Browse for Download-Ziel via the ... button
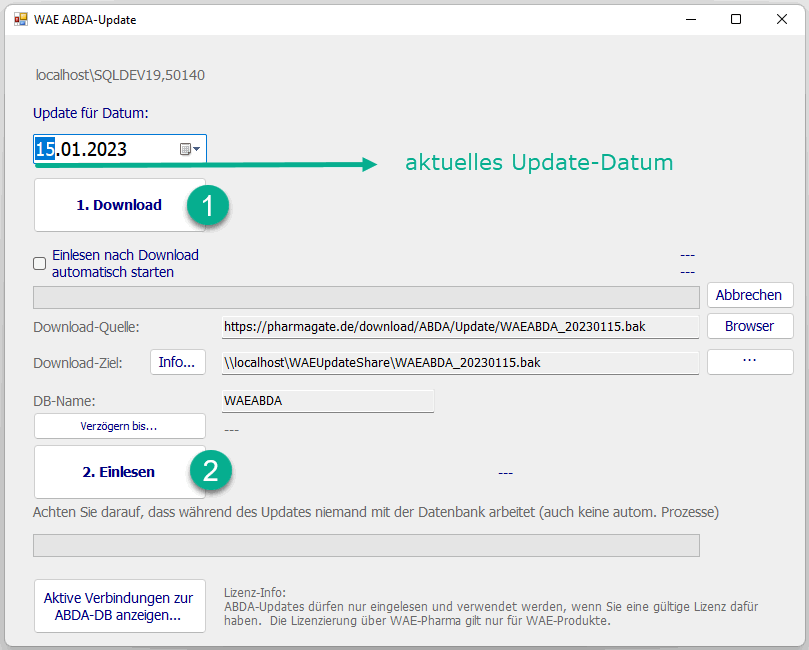 750,362
